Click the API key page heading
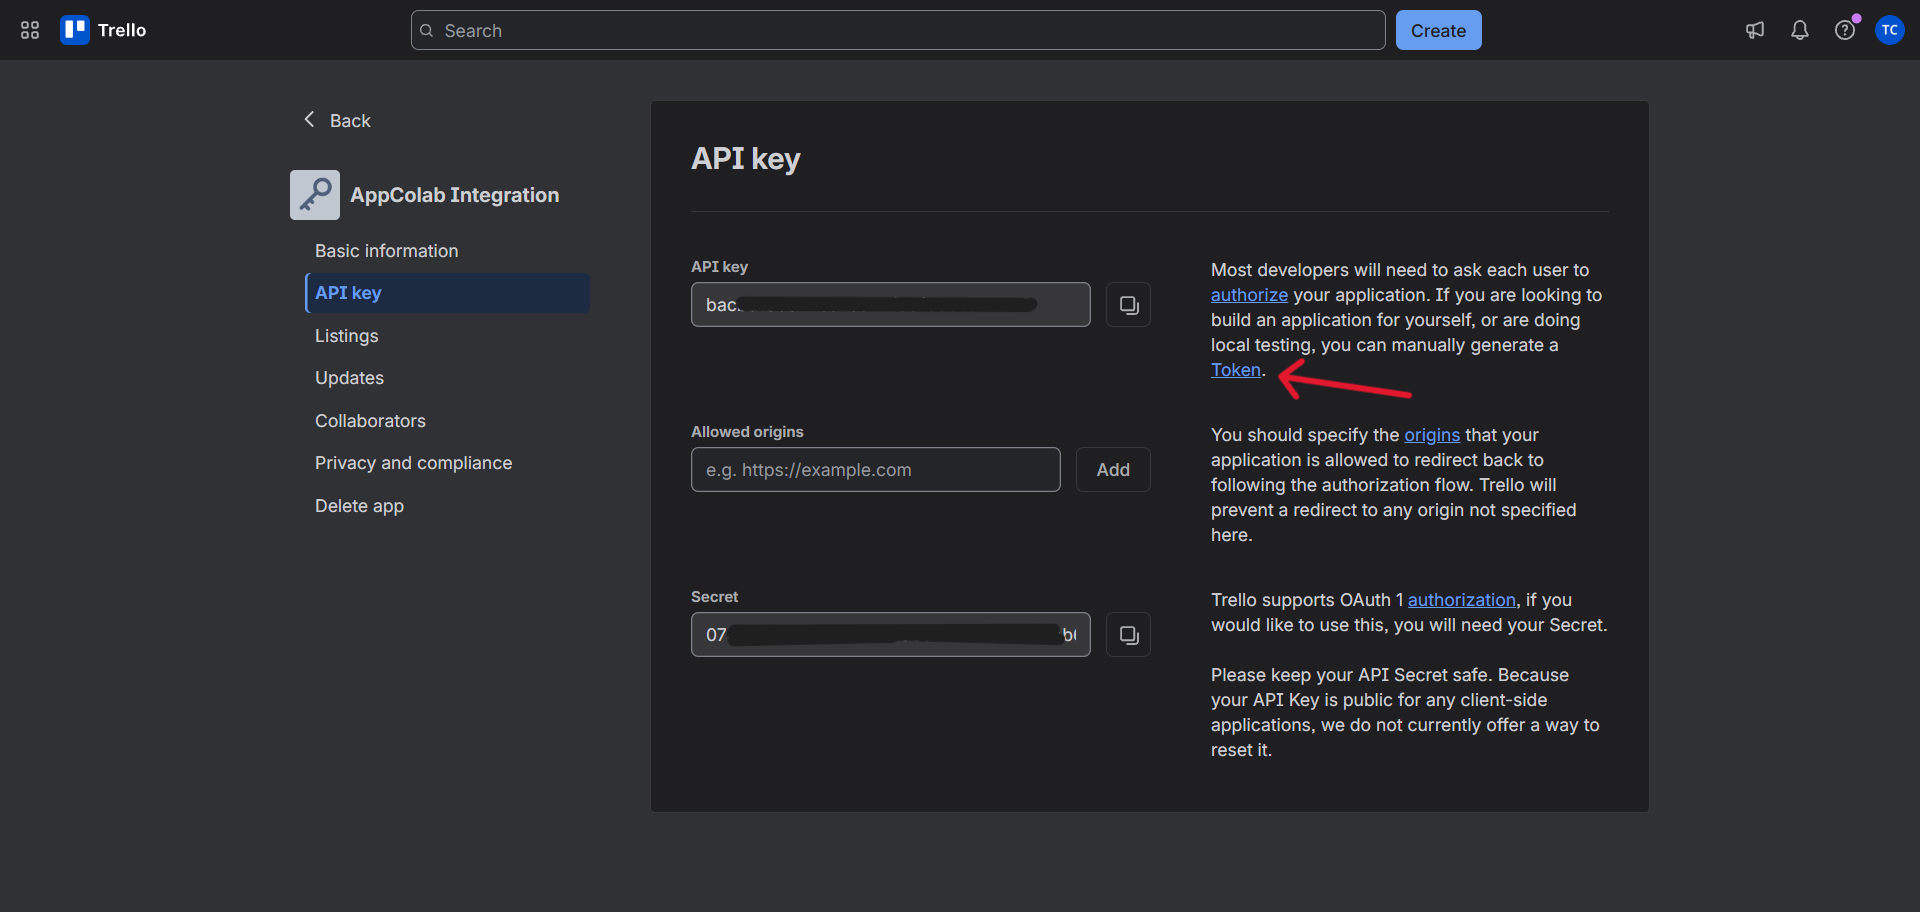The height and width of the screenshot is (912, 1920). click(746, 159)
